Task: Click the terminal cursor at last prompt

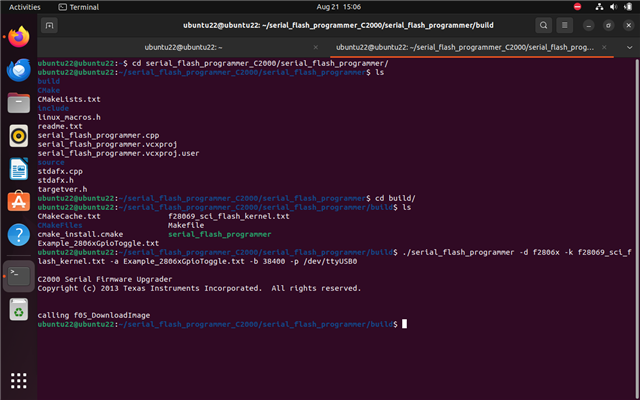Action: (404, 324)
